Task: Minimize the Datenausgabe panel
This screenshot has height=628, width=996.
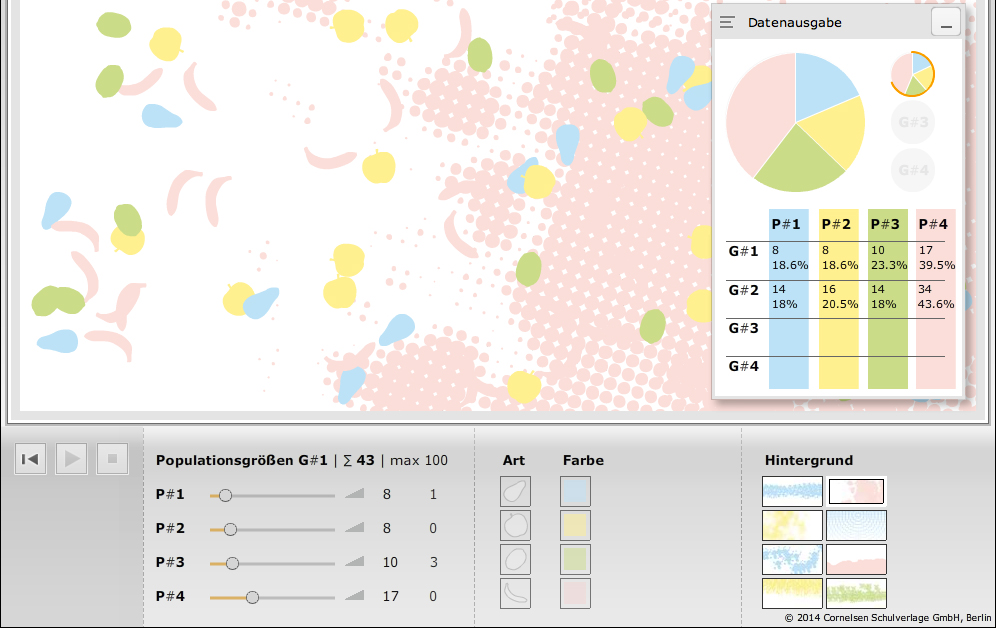Action: 945,22
